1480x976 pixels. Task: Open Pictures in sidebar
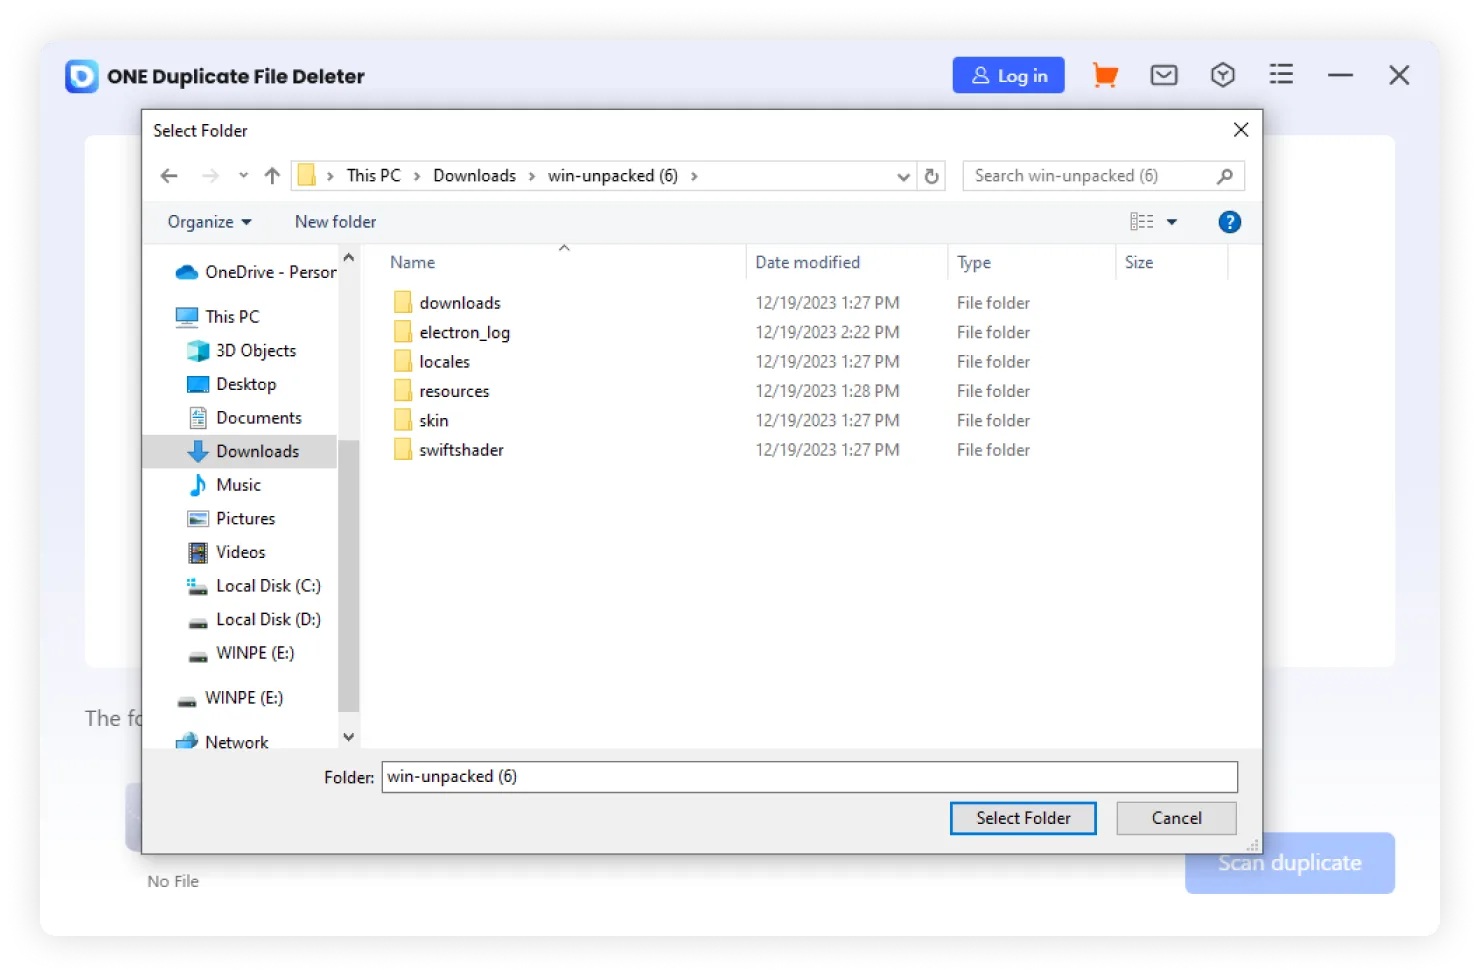click(245, 519)
